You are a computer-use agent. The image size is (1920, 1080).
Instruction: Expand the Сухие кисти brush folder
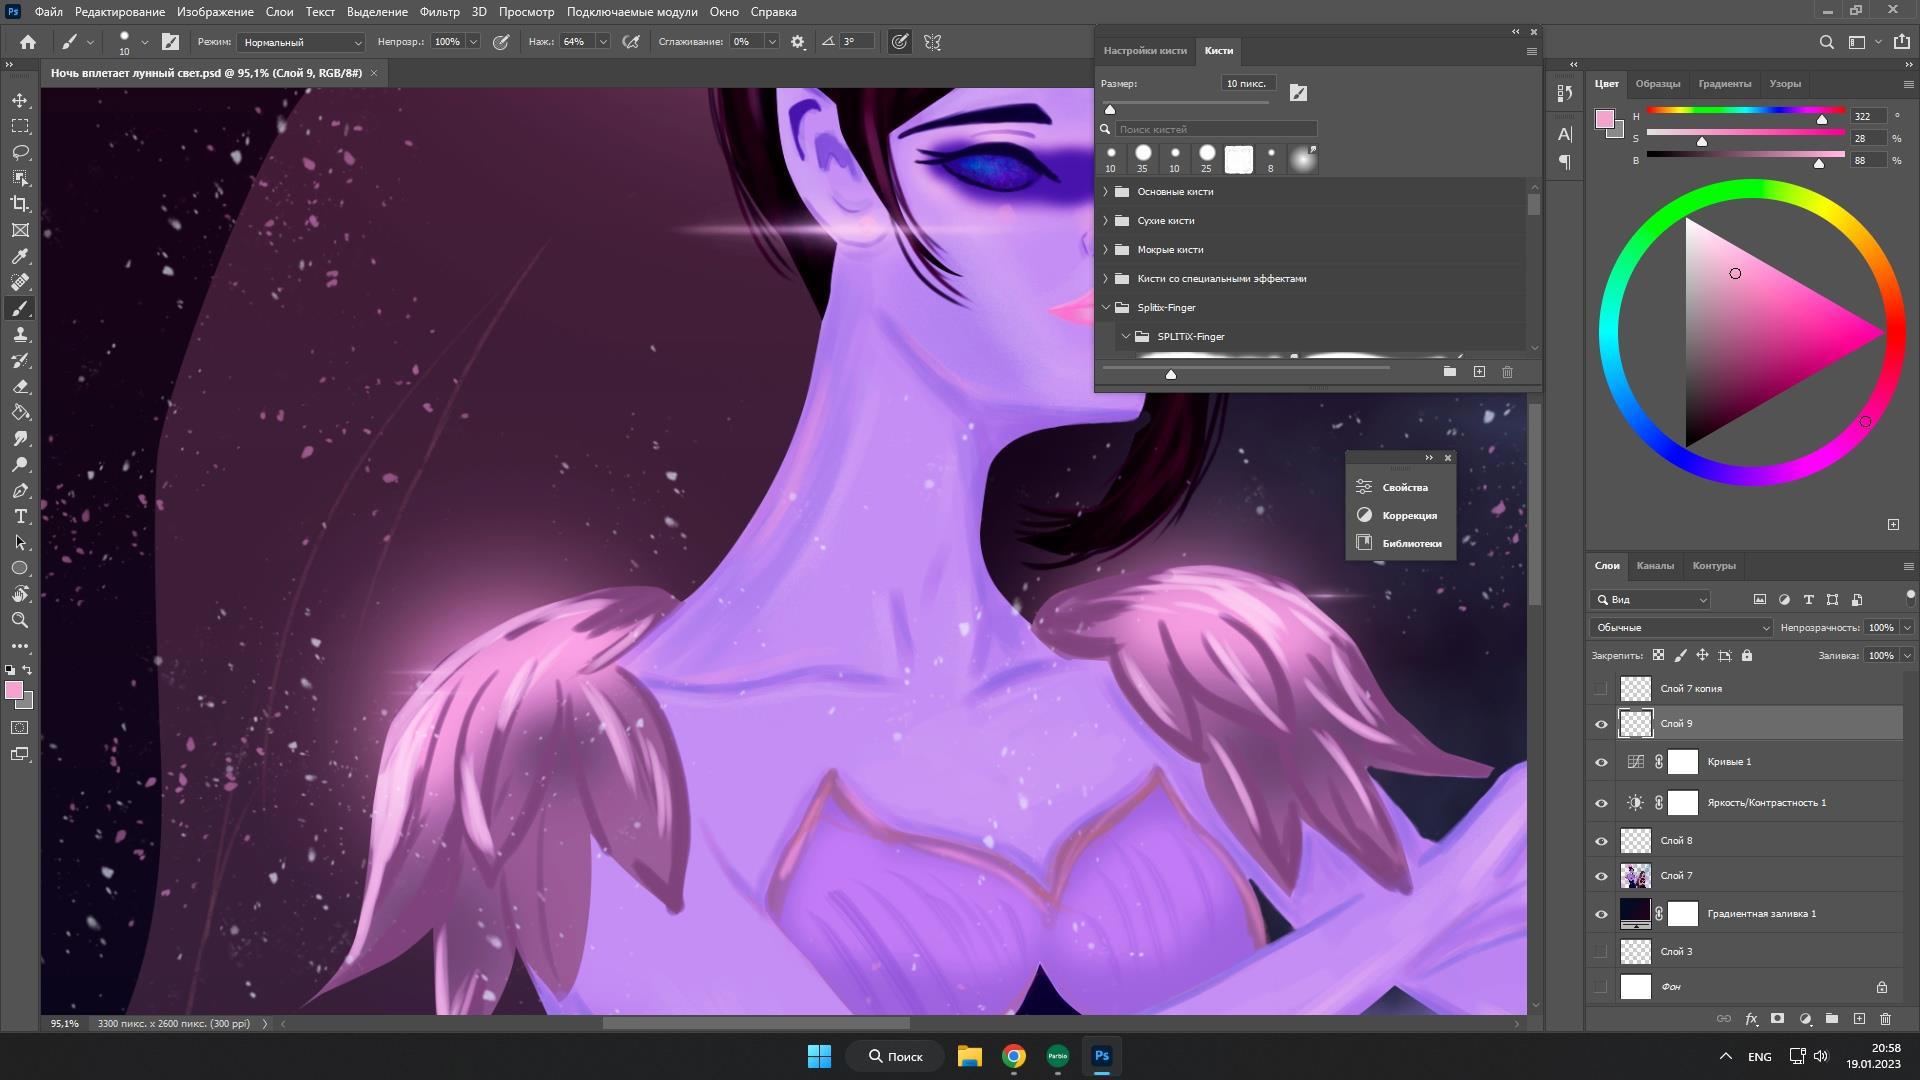click(x=1105, y=220)
